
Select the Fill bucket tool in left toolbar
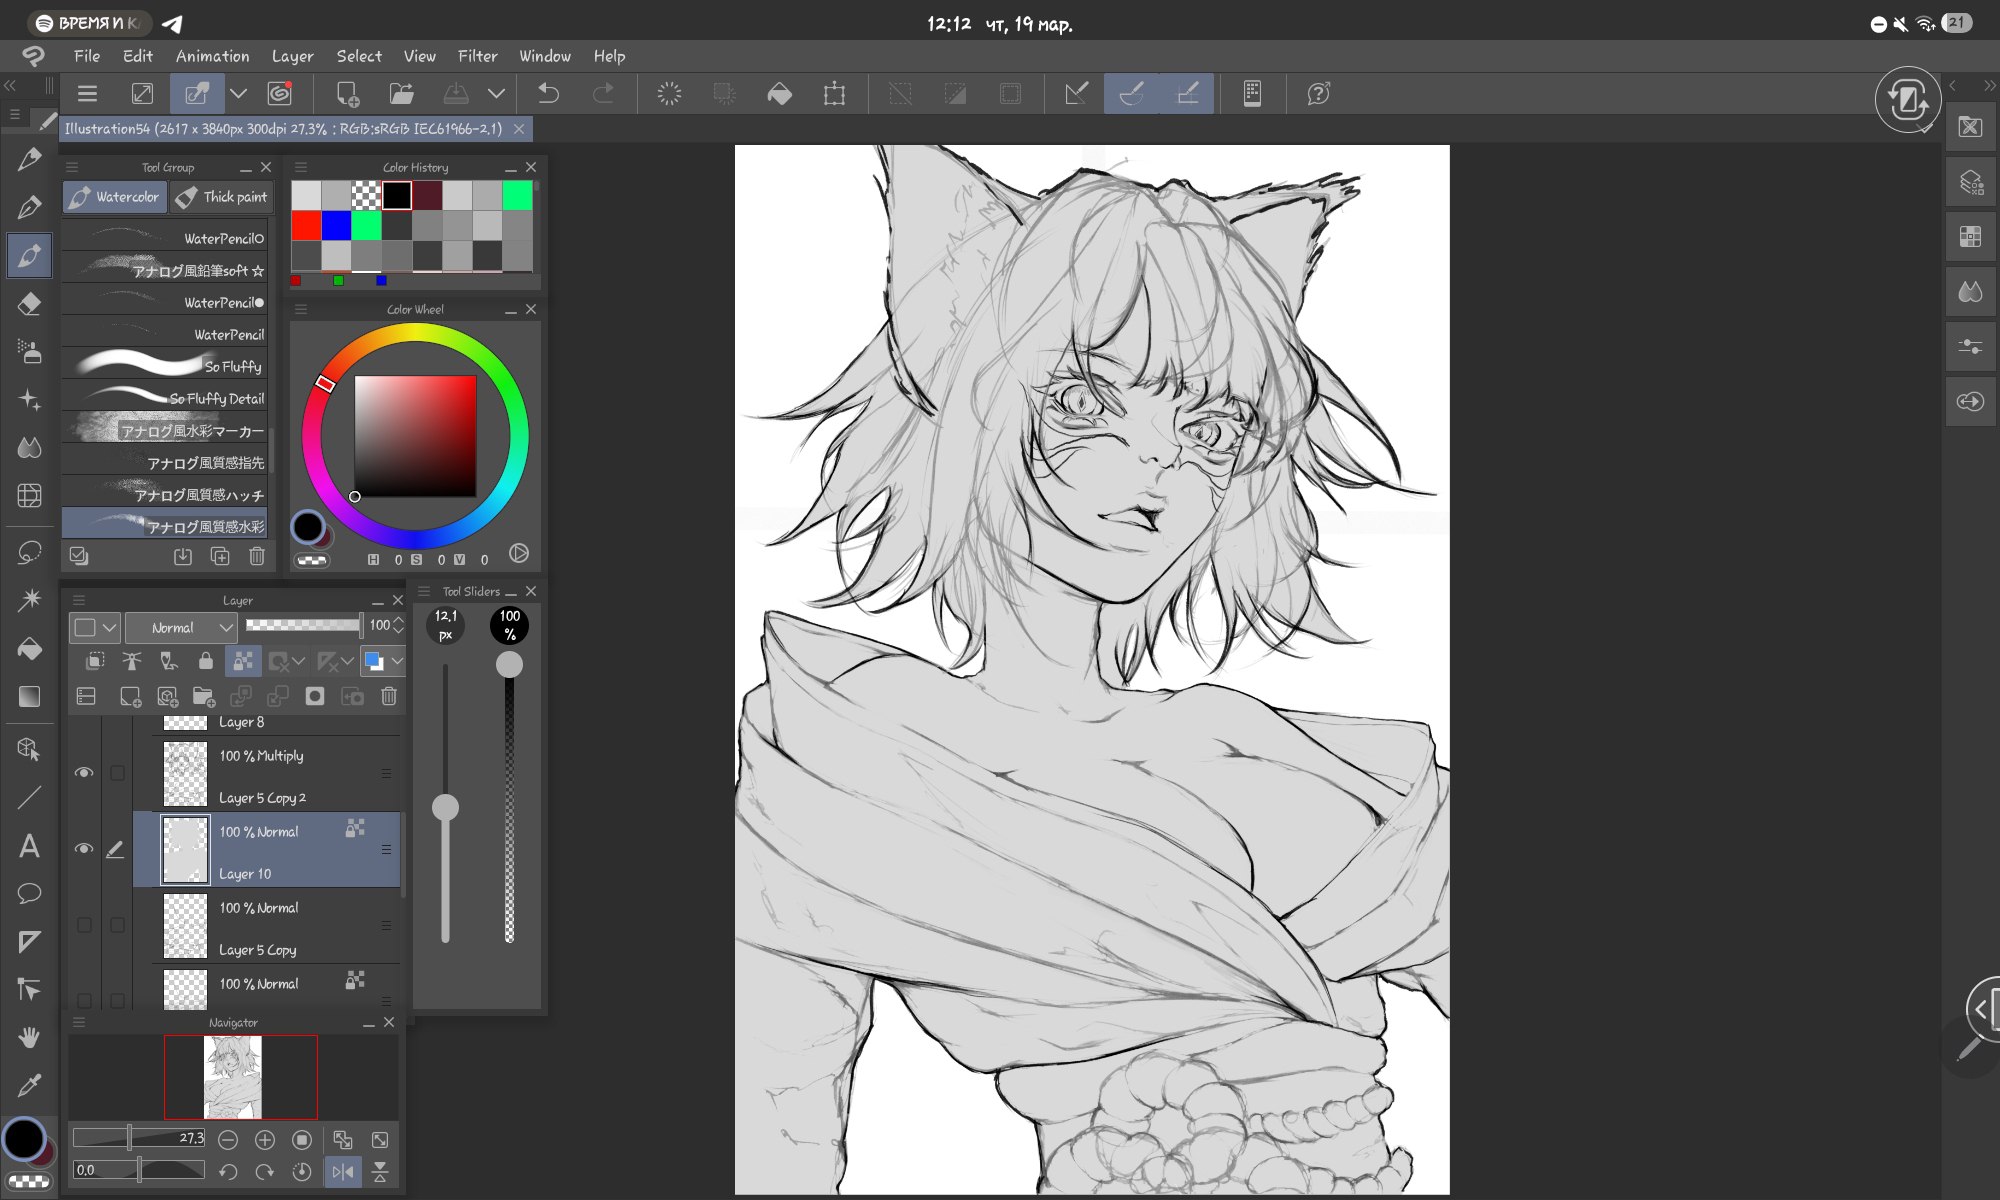coord(29,648)
